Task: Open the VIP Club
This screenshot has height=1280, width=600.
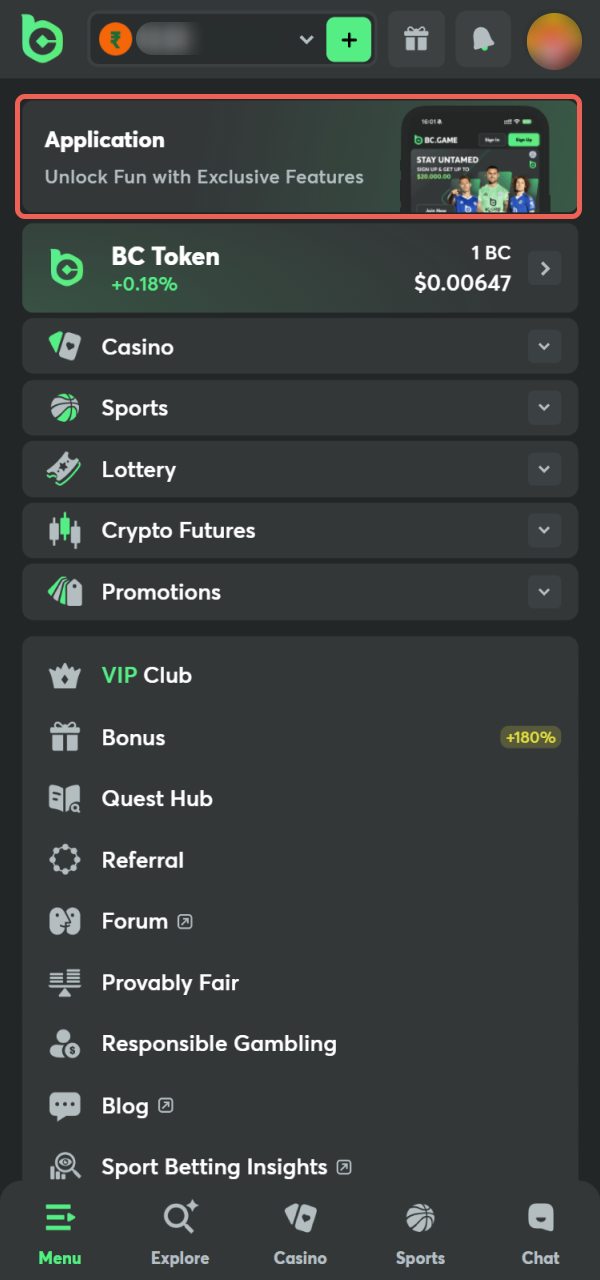Action: click(x=146, y=675)
